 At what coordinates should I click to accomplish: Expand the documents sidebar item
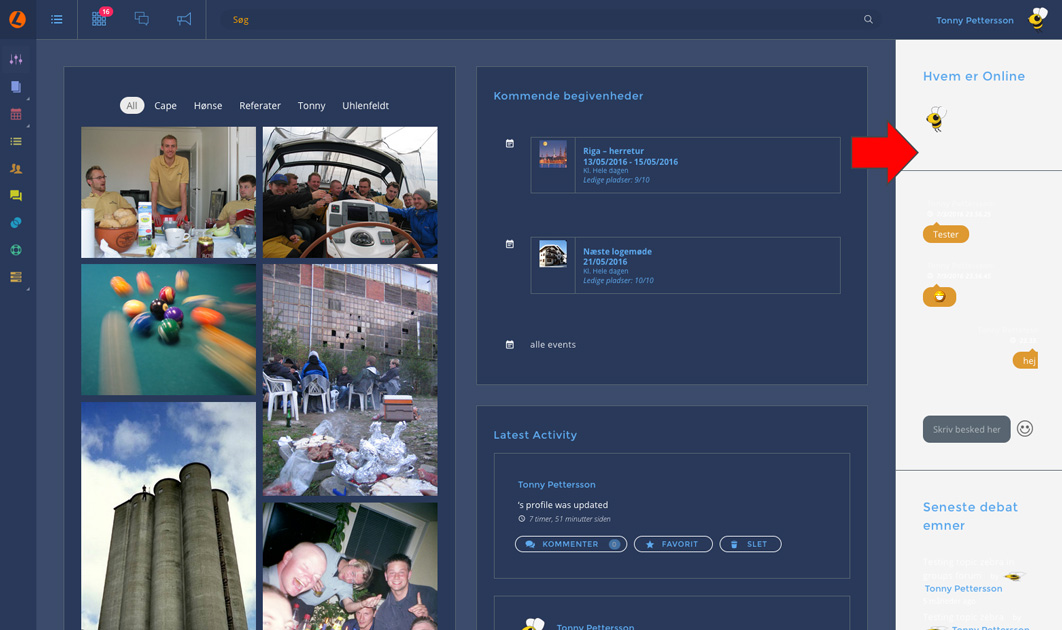coord(16,87)
